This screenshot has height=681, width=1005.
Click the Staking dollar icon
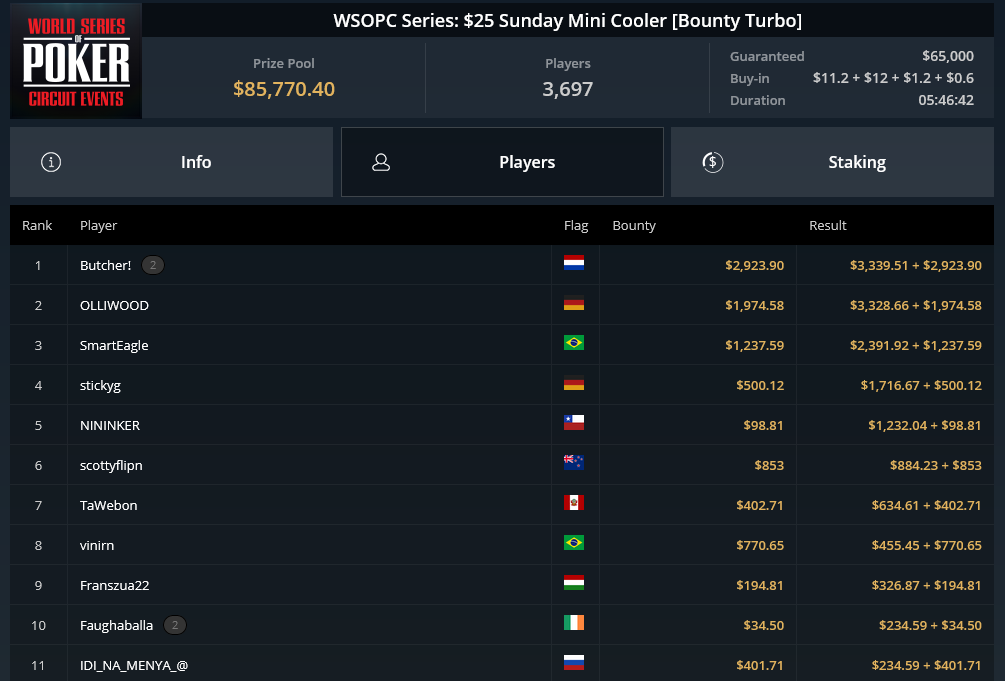tap(713, 162)
